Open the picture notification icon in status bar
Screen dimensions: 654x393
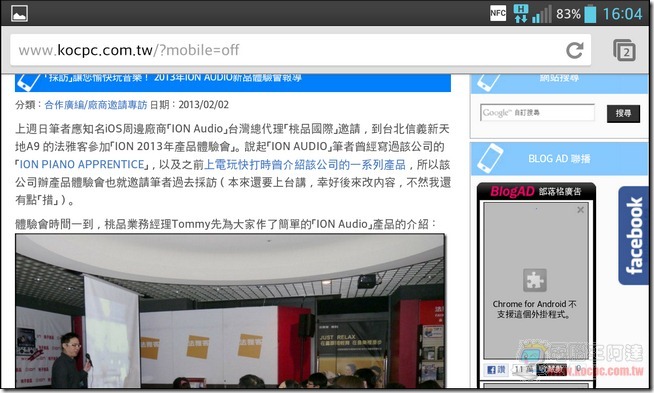20,13
